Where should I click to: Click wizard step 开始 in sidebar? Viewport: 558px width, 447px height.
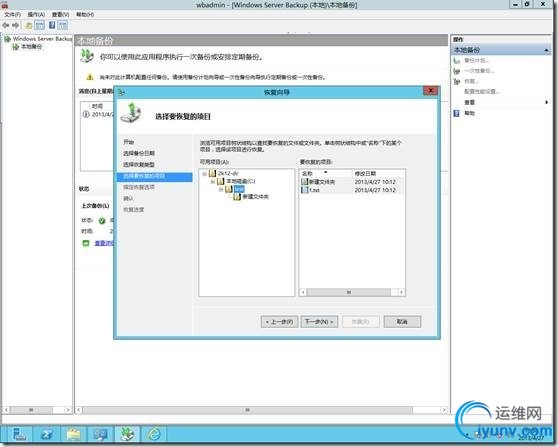point(128,142)
